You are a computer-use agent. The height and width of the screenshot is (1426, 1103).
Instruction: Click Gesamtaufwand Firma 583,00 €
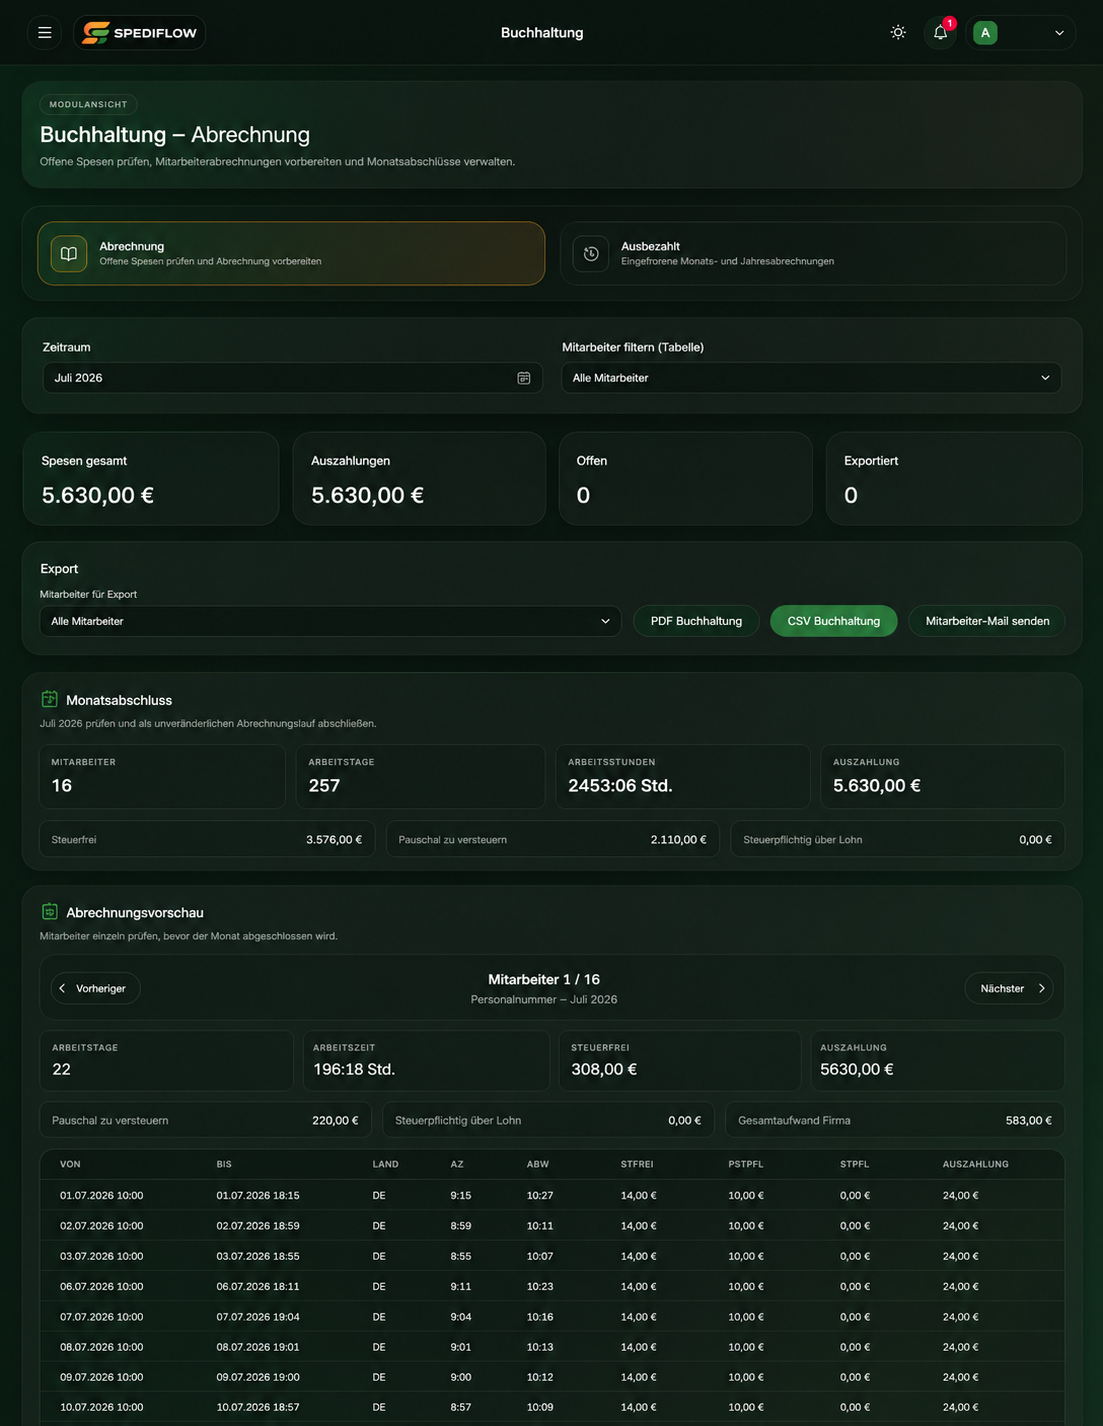point(1028,1121)
